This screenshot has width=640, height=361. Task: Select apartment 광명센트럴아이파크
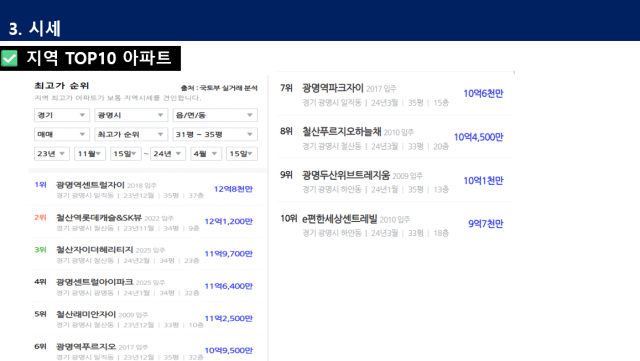[x=95, y=282]
